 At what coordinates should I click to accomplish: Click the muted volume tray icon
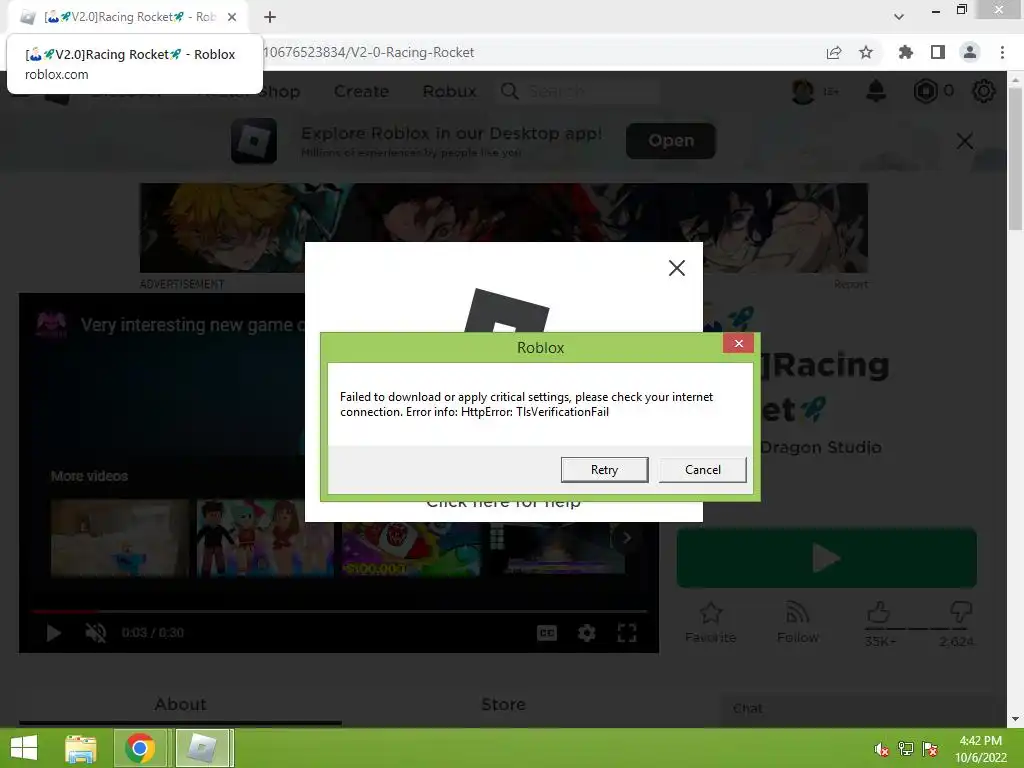click(x=882, y=749)
